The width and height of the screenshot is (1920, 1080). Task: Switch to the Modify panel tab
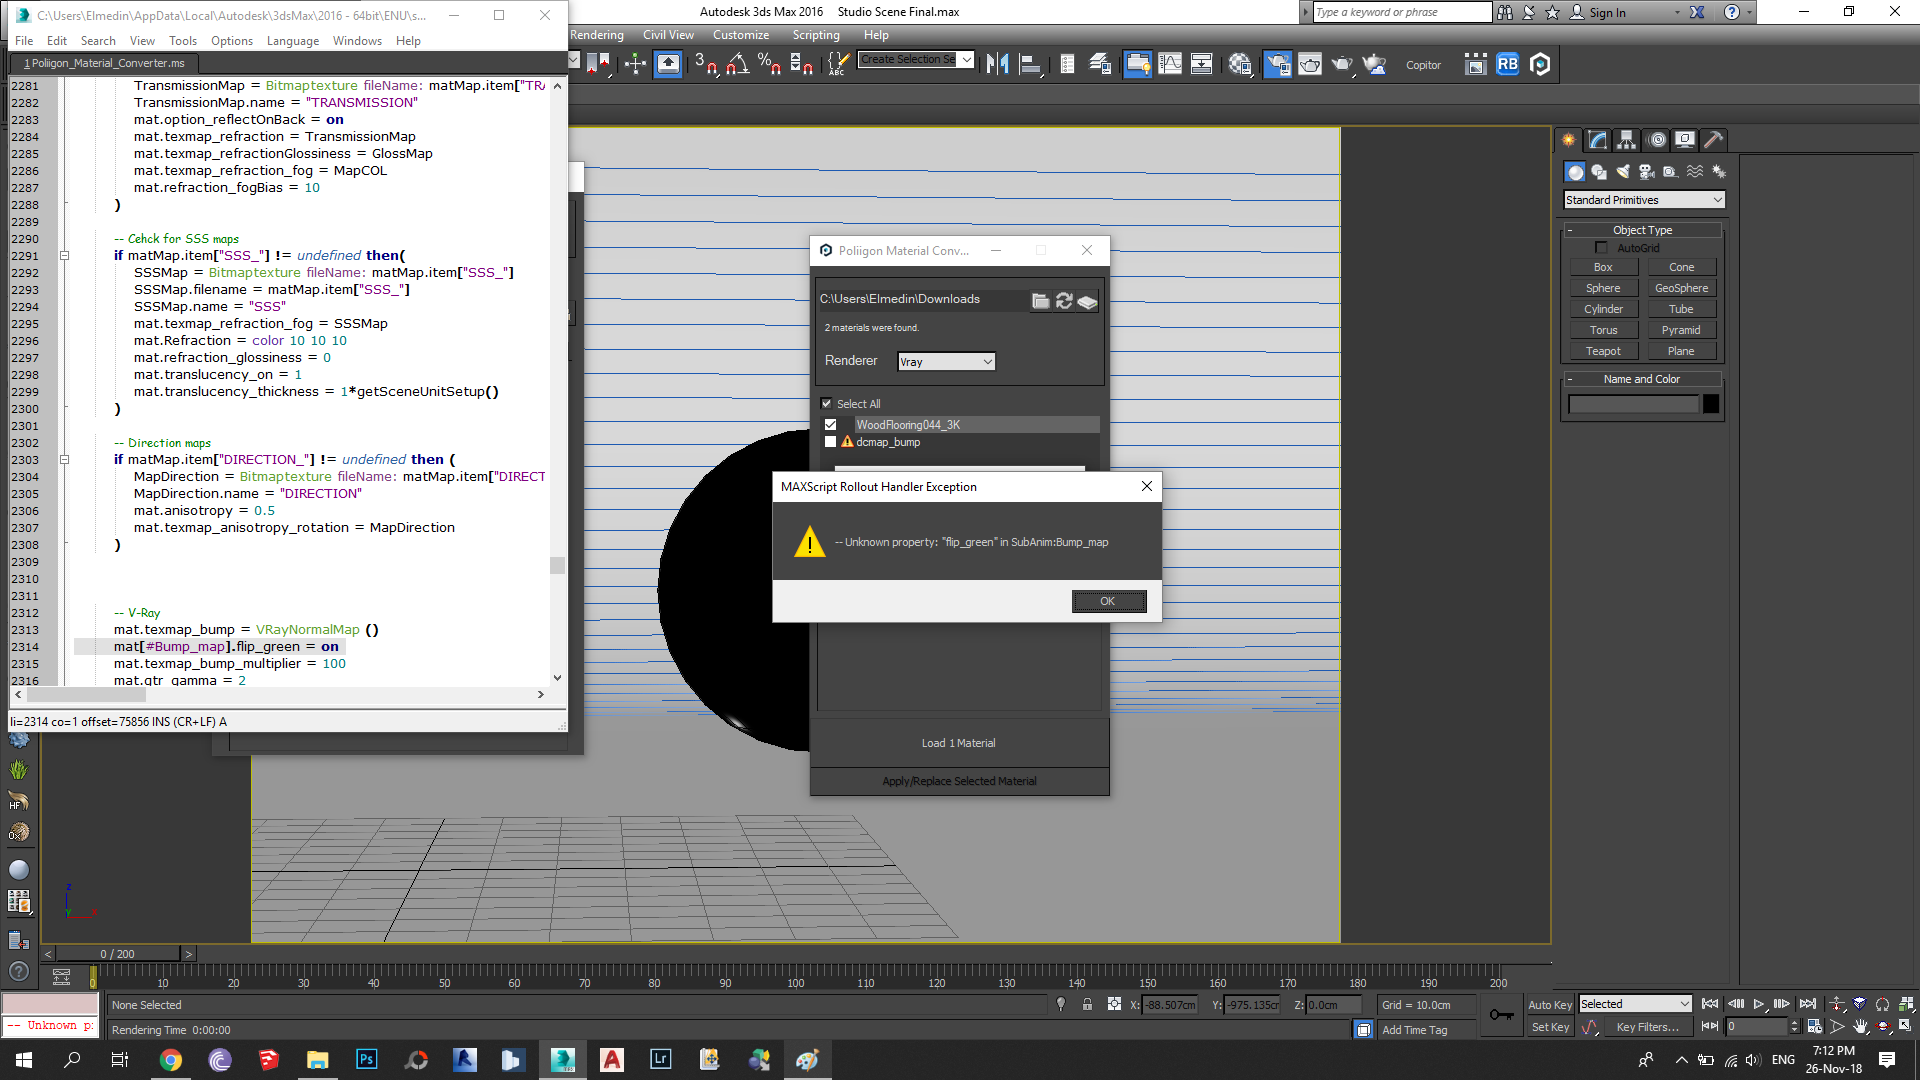click(x=1598, y=140)
